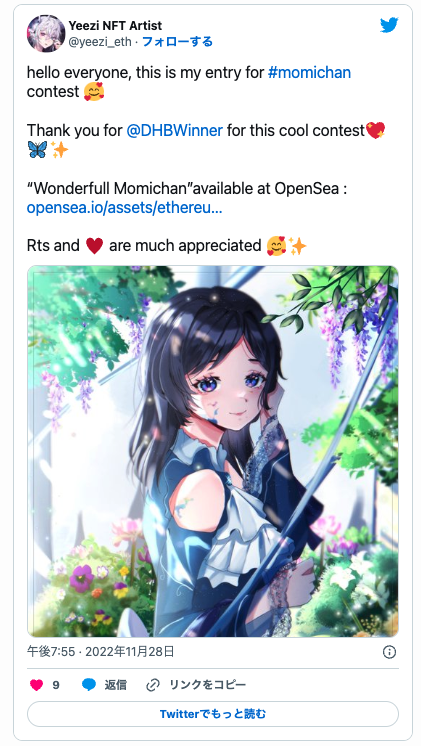This screenshot has width=421, height=746.
Task: Open the opensea.io asset link
Action: click(124, 207)
